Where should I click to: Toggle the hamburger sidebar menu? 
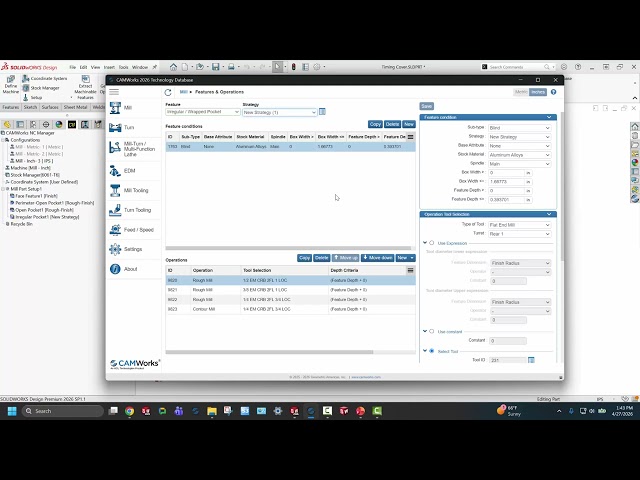pyautogui.click(x=114, y=92)
